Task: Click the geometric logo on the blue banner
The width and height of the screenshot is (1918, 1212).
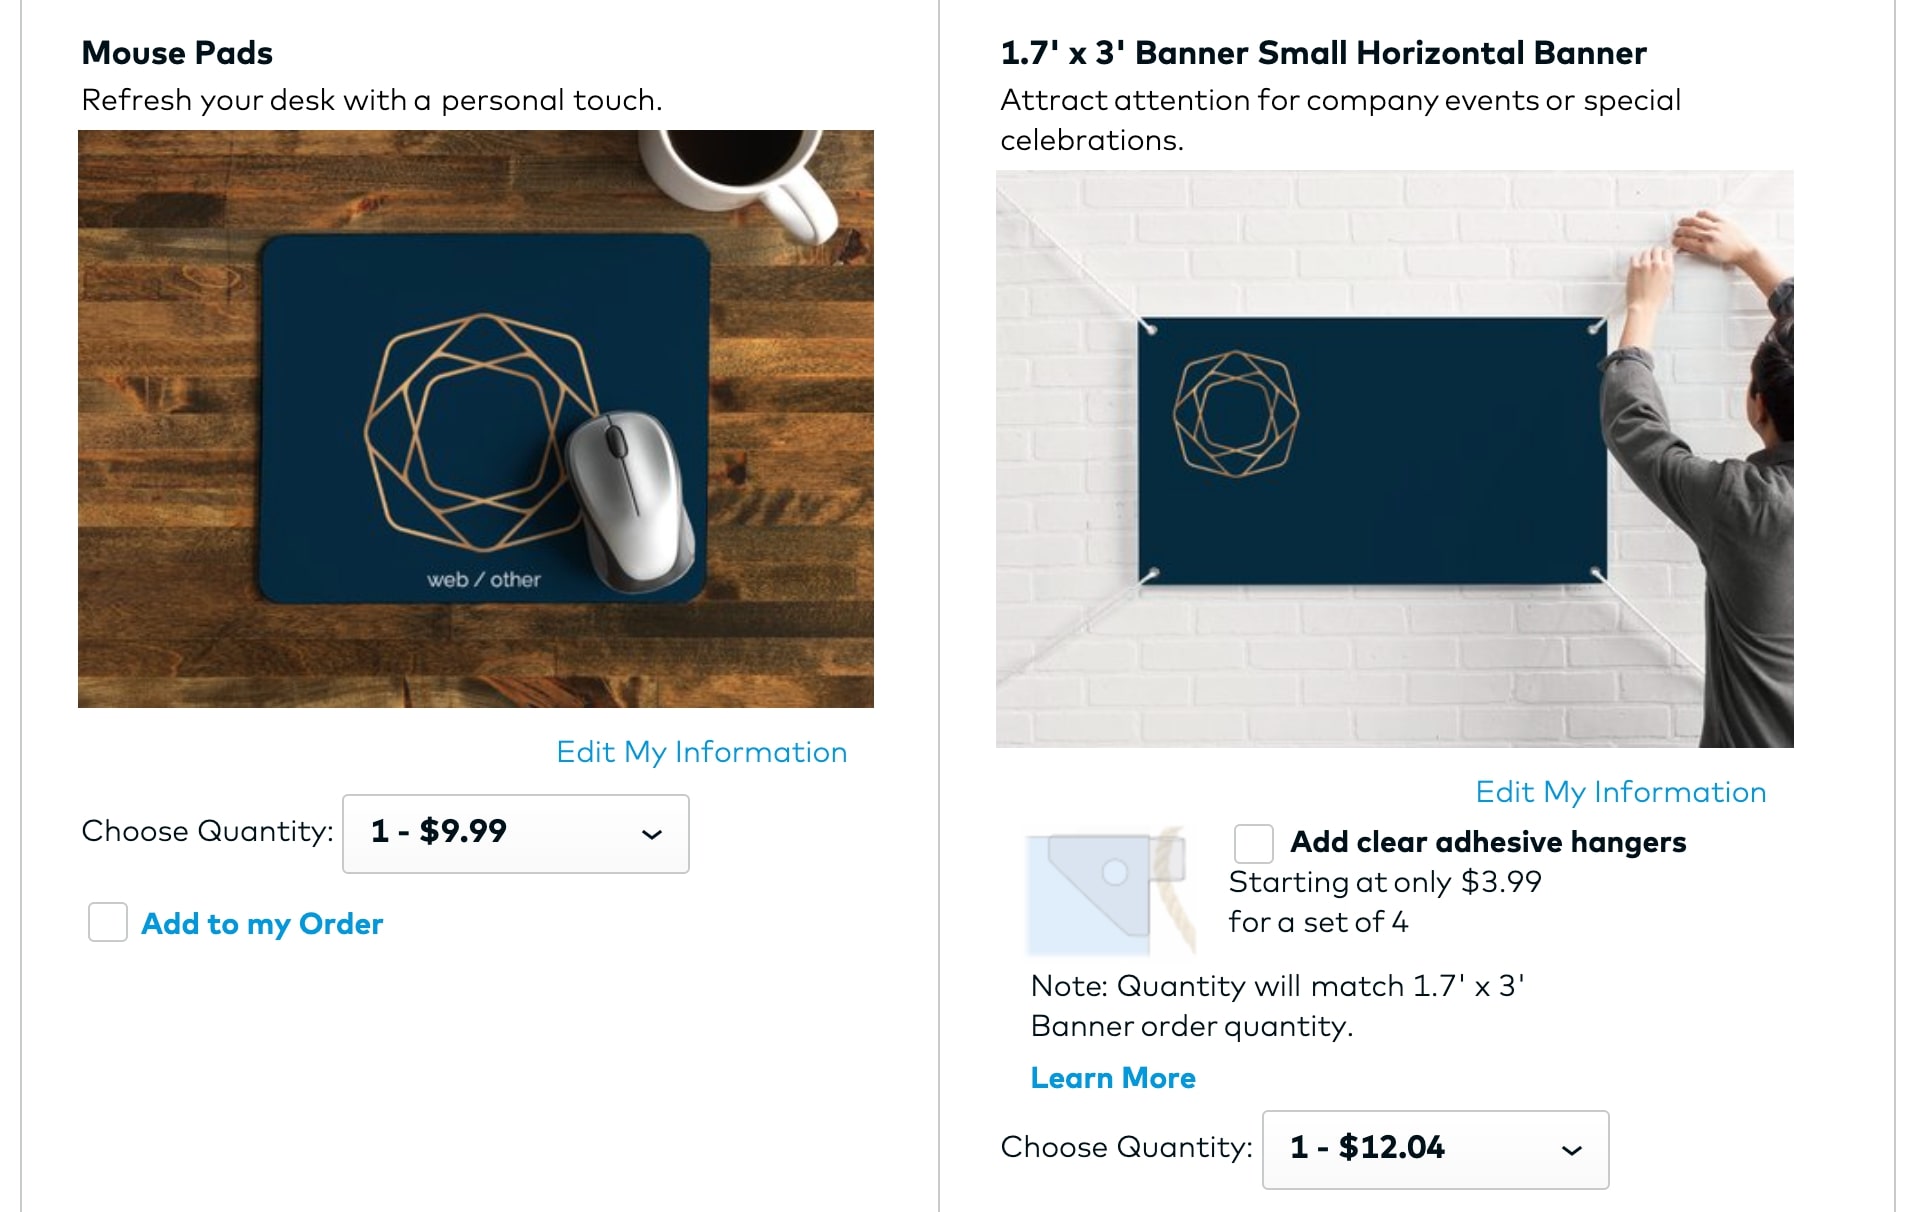Action: click(x=1235, y=413)
